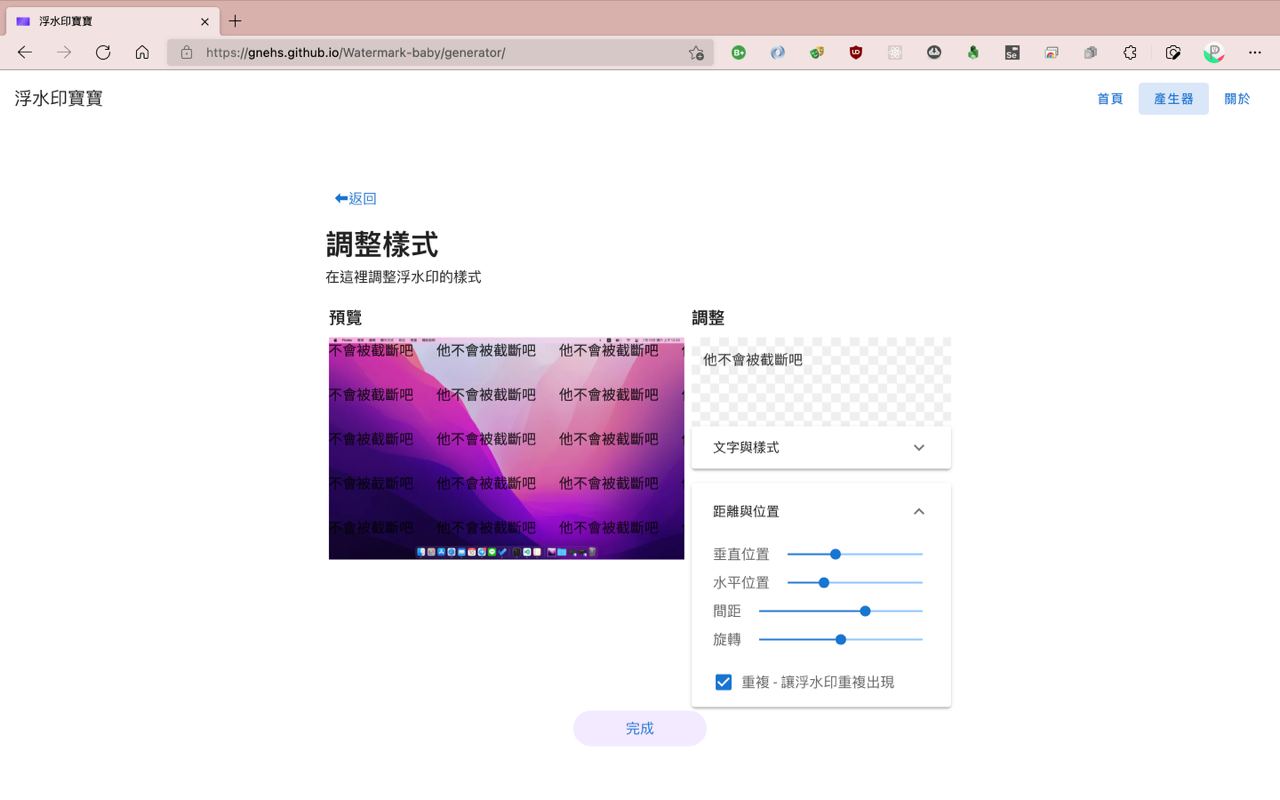Open the uBlock Origin shield extension
This screenshot has width=1280, height=800.
856,53
